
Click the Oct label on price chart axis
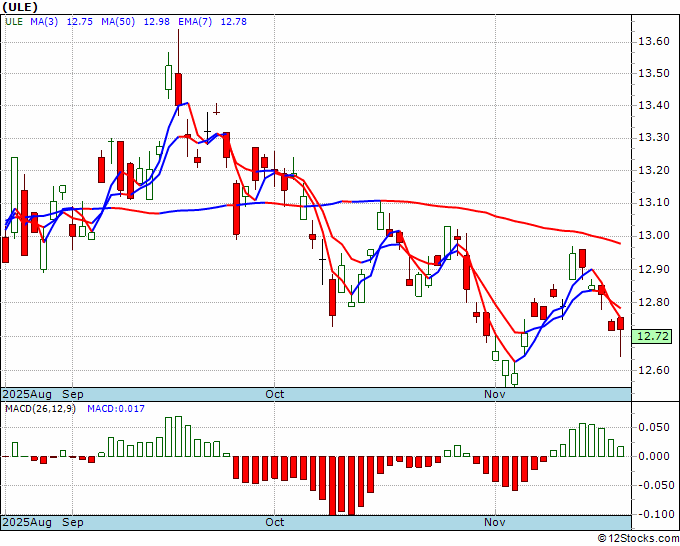[275, 394]
